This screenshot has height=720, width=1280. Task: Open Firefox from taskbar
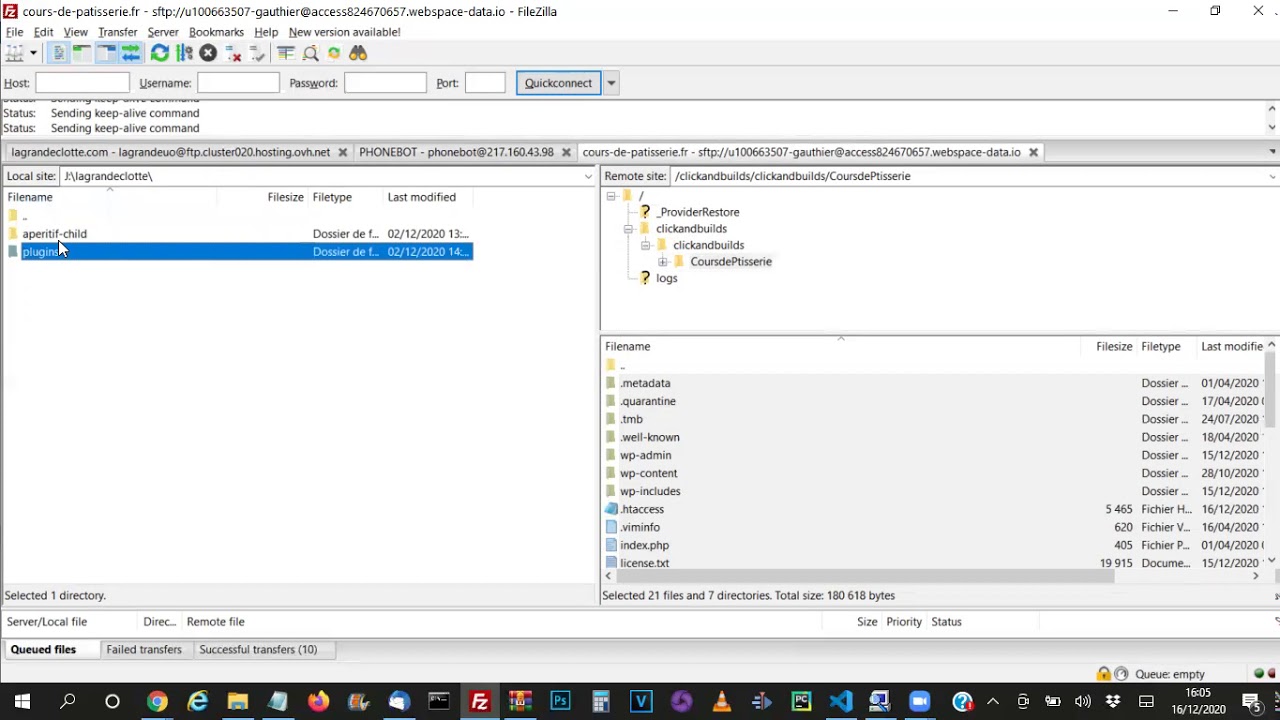(x=318, y=701)
